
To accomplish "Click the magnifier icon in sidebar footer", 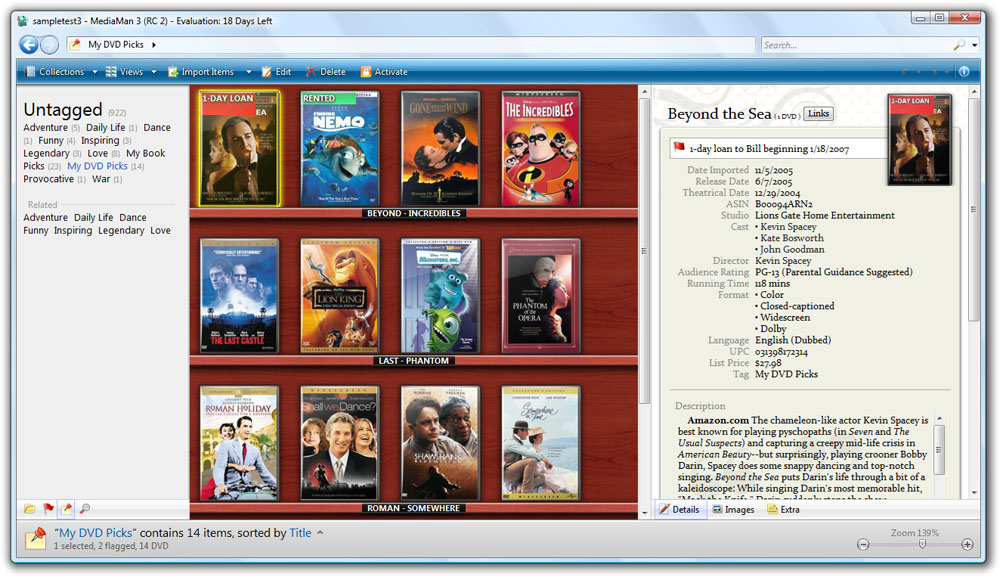I will point(85,509).
